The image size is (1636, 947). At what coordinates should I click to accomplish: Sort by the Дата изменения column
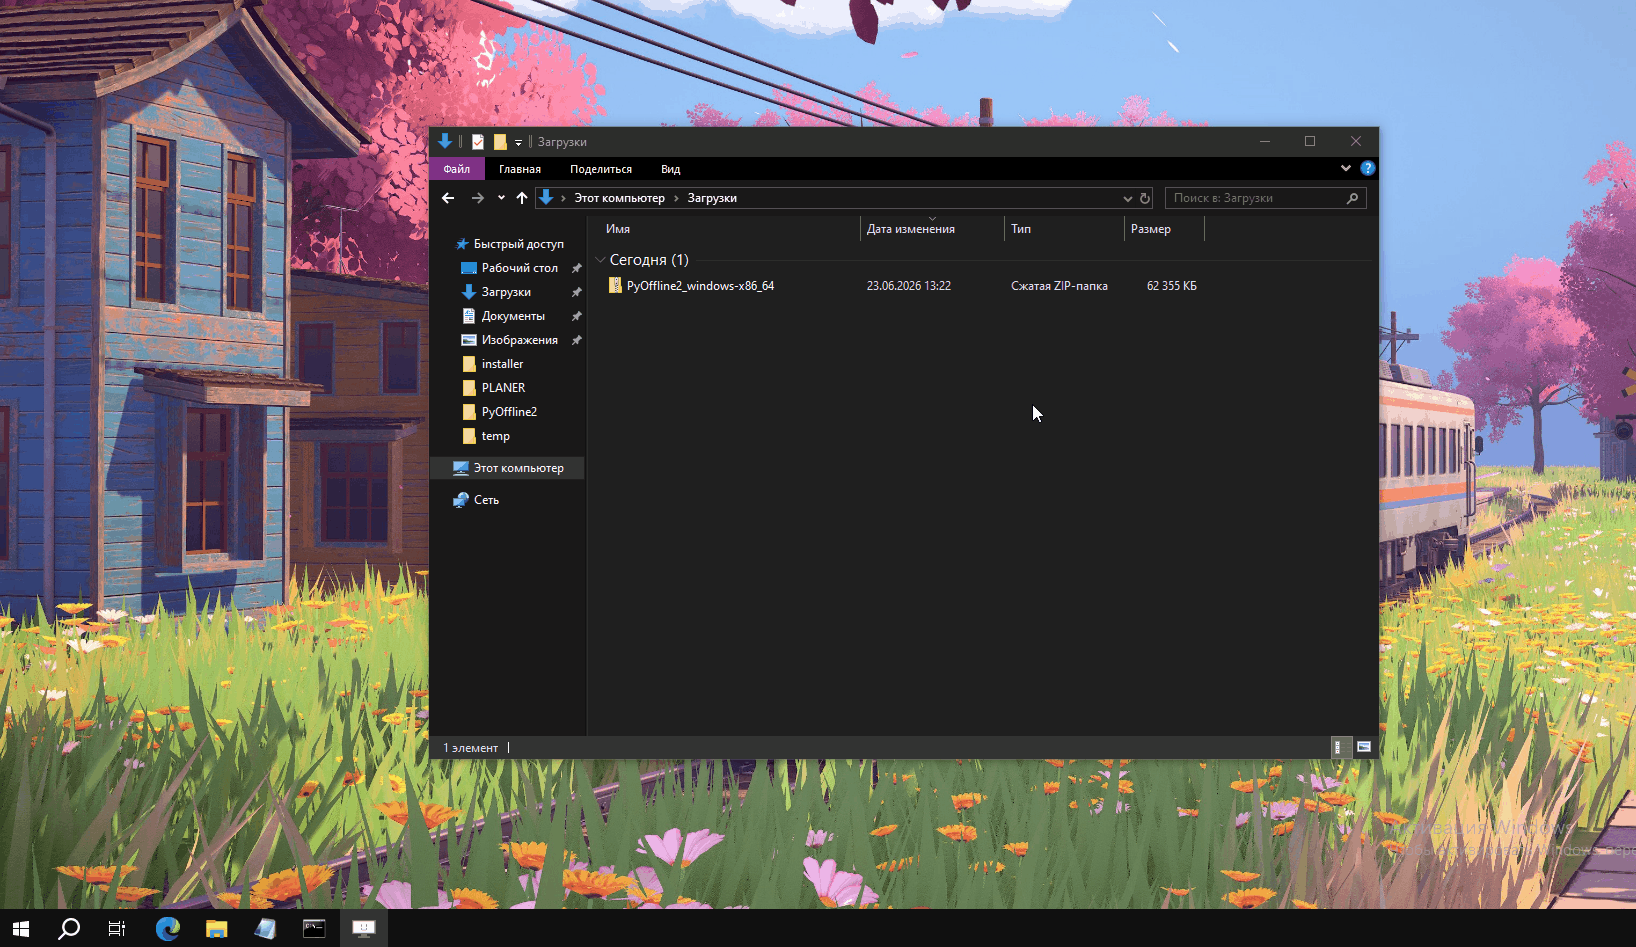coord(911,229)
